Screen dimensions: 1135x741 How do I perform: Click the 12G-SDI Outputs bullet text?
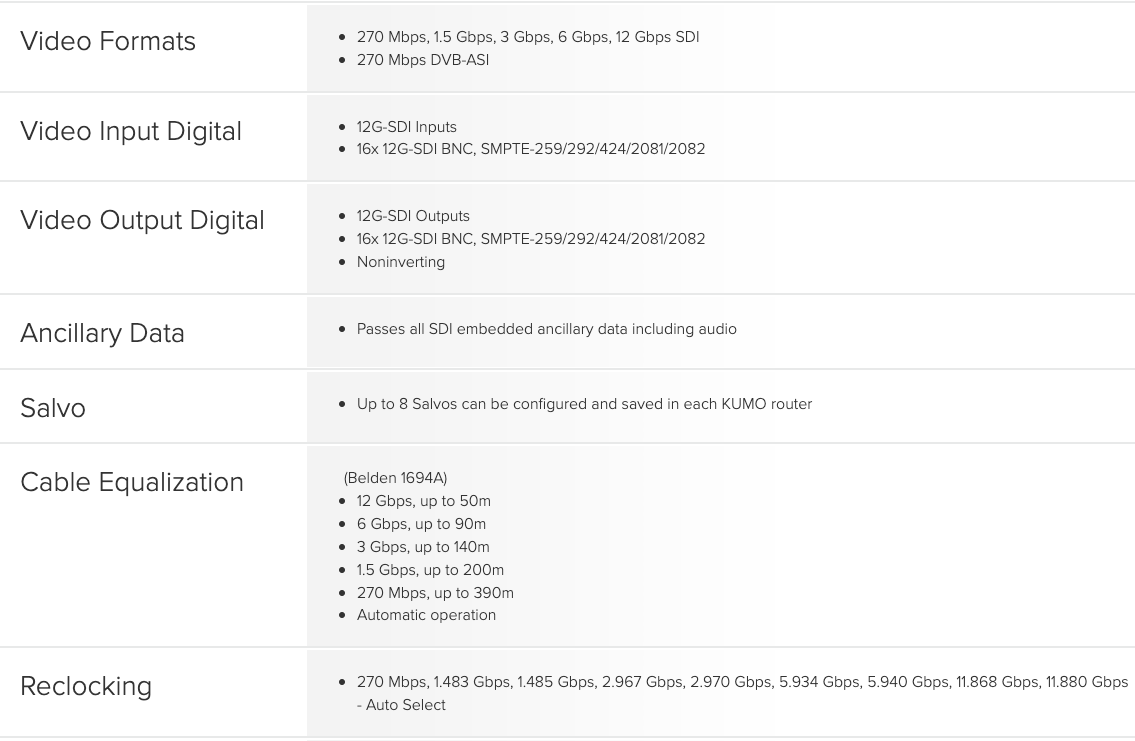coord(413,216)
